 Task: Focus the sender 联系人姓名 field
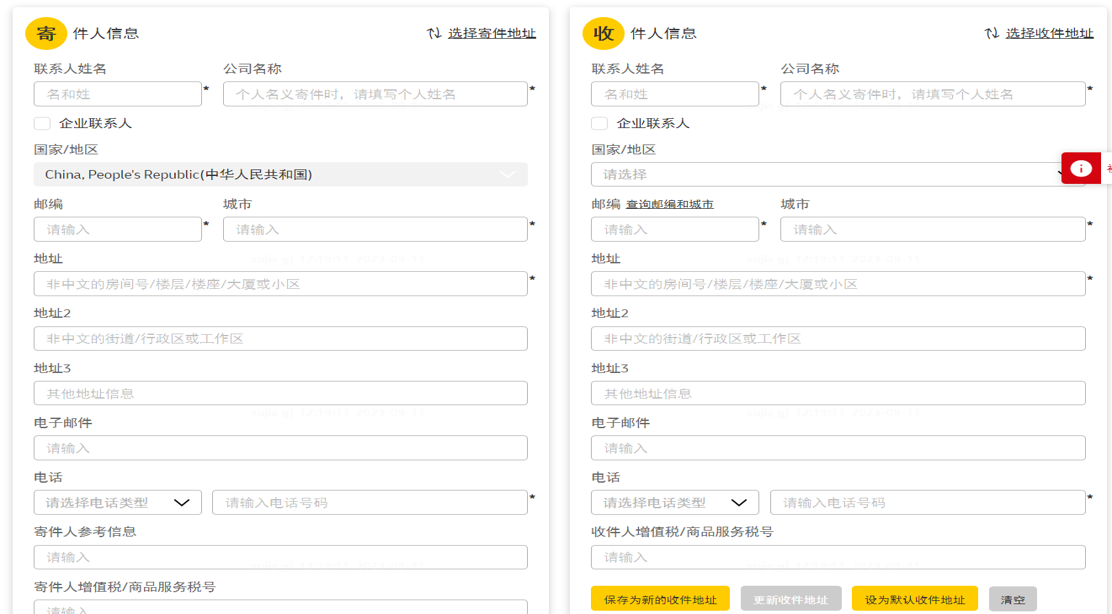118,94
